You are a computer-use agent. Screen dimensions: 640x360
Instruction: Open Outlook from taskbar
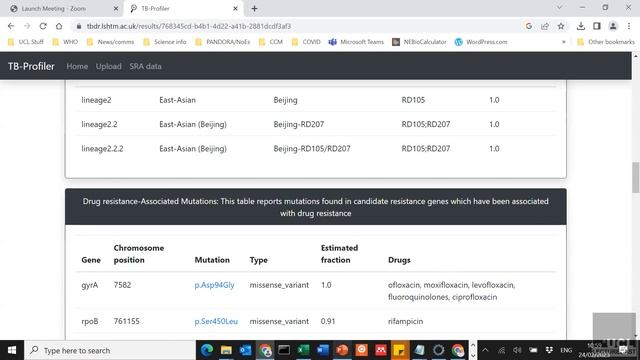pos(245,350)
